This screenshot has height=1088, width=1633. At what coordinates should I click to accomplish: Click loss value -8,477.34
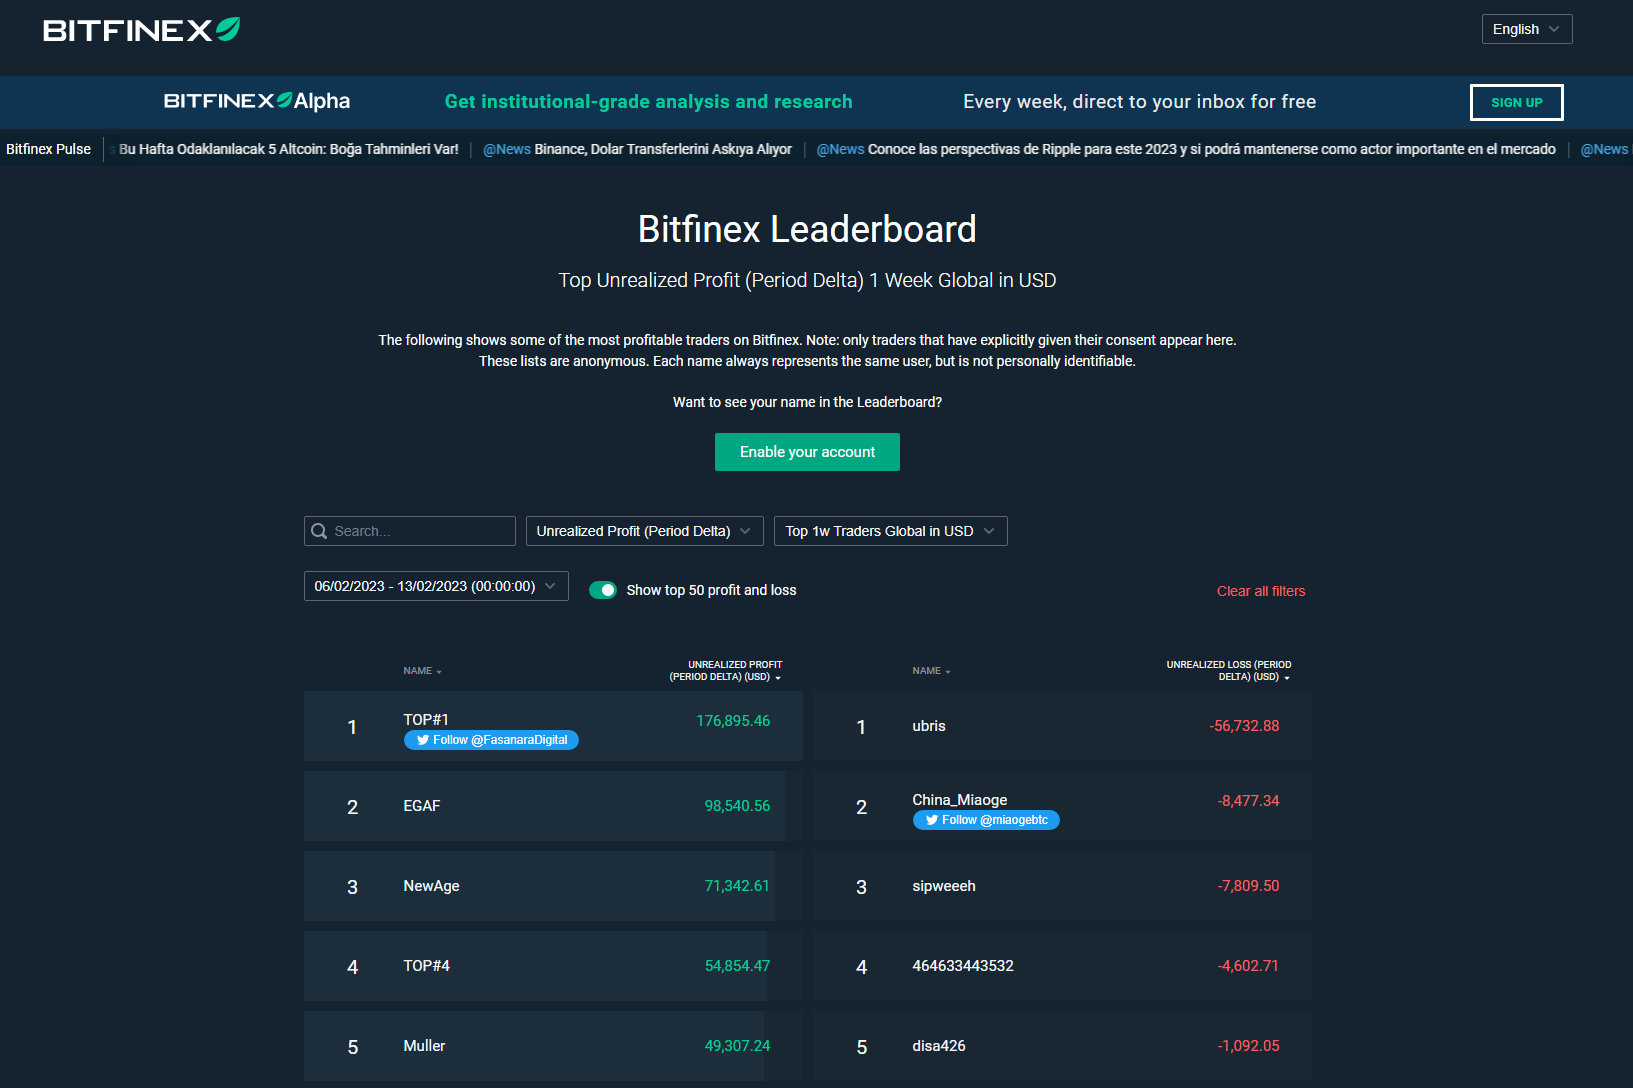pos(1248,801)
